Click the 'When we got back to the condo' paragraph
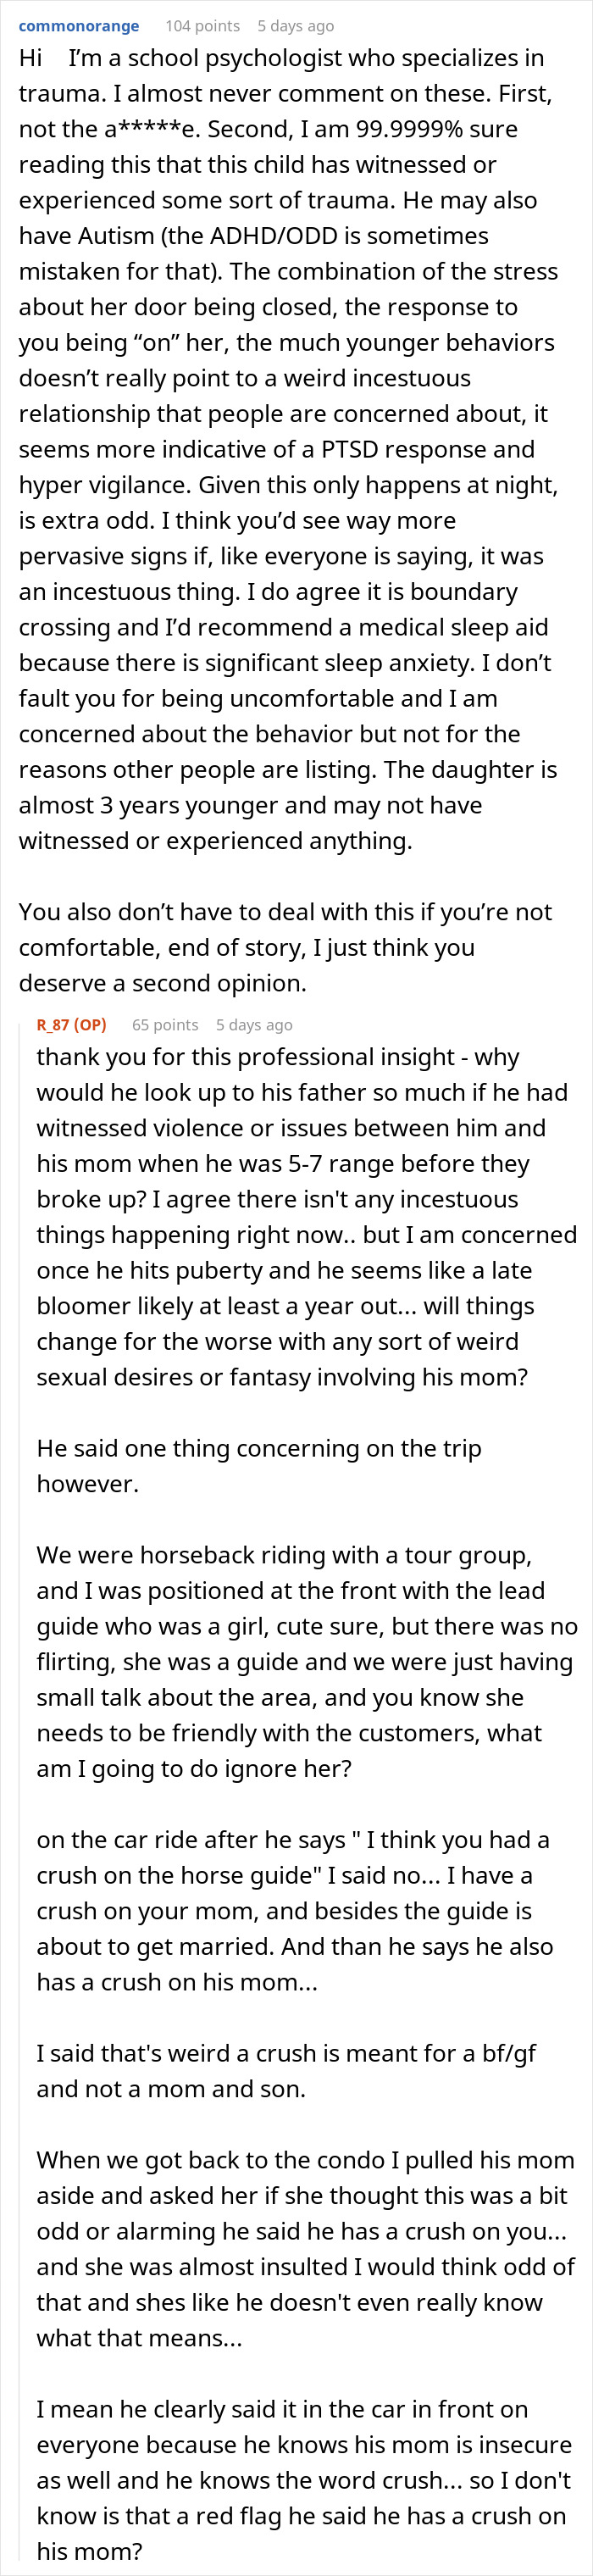Viewport: 593px width, 2576px height. [306, 2248]
